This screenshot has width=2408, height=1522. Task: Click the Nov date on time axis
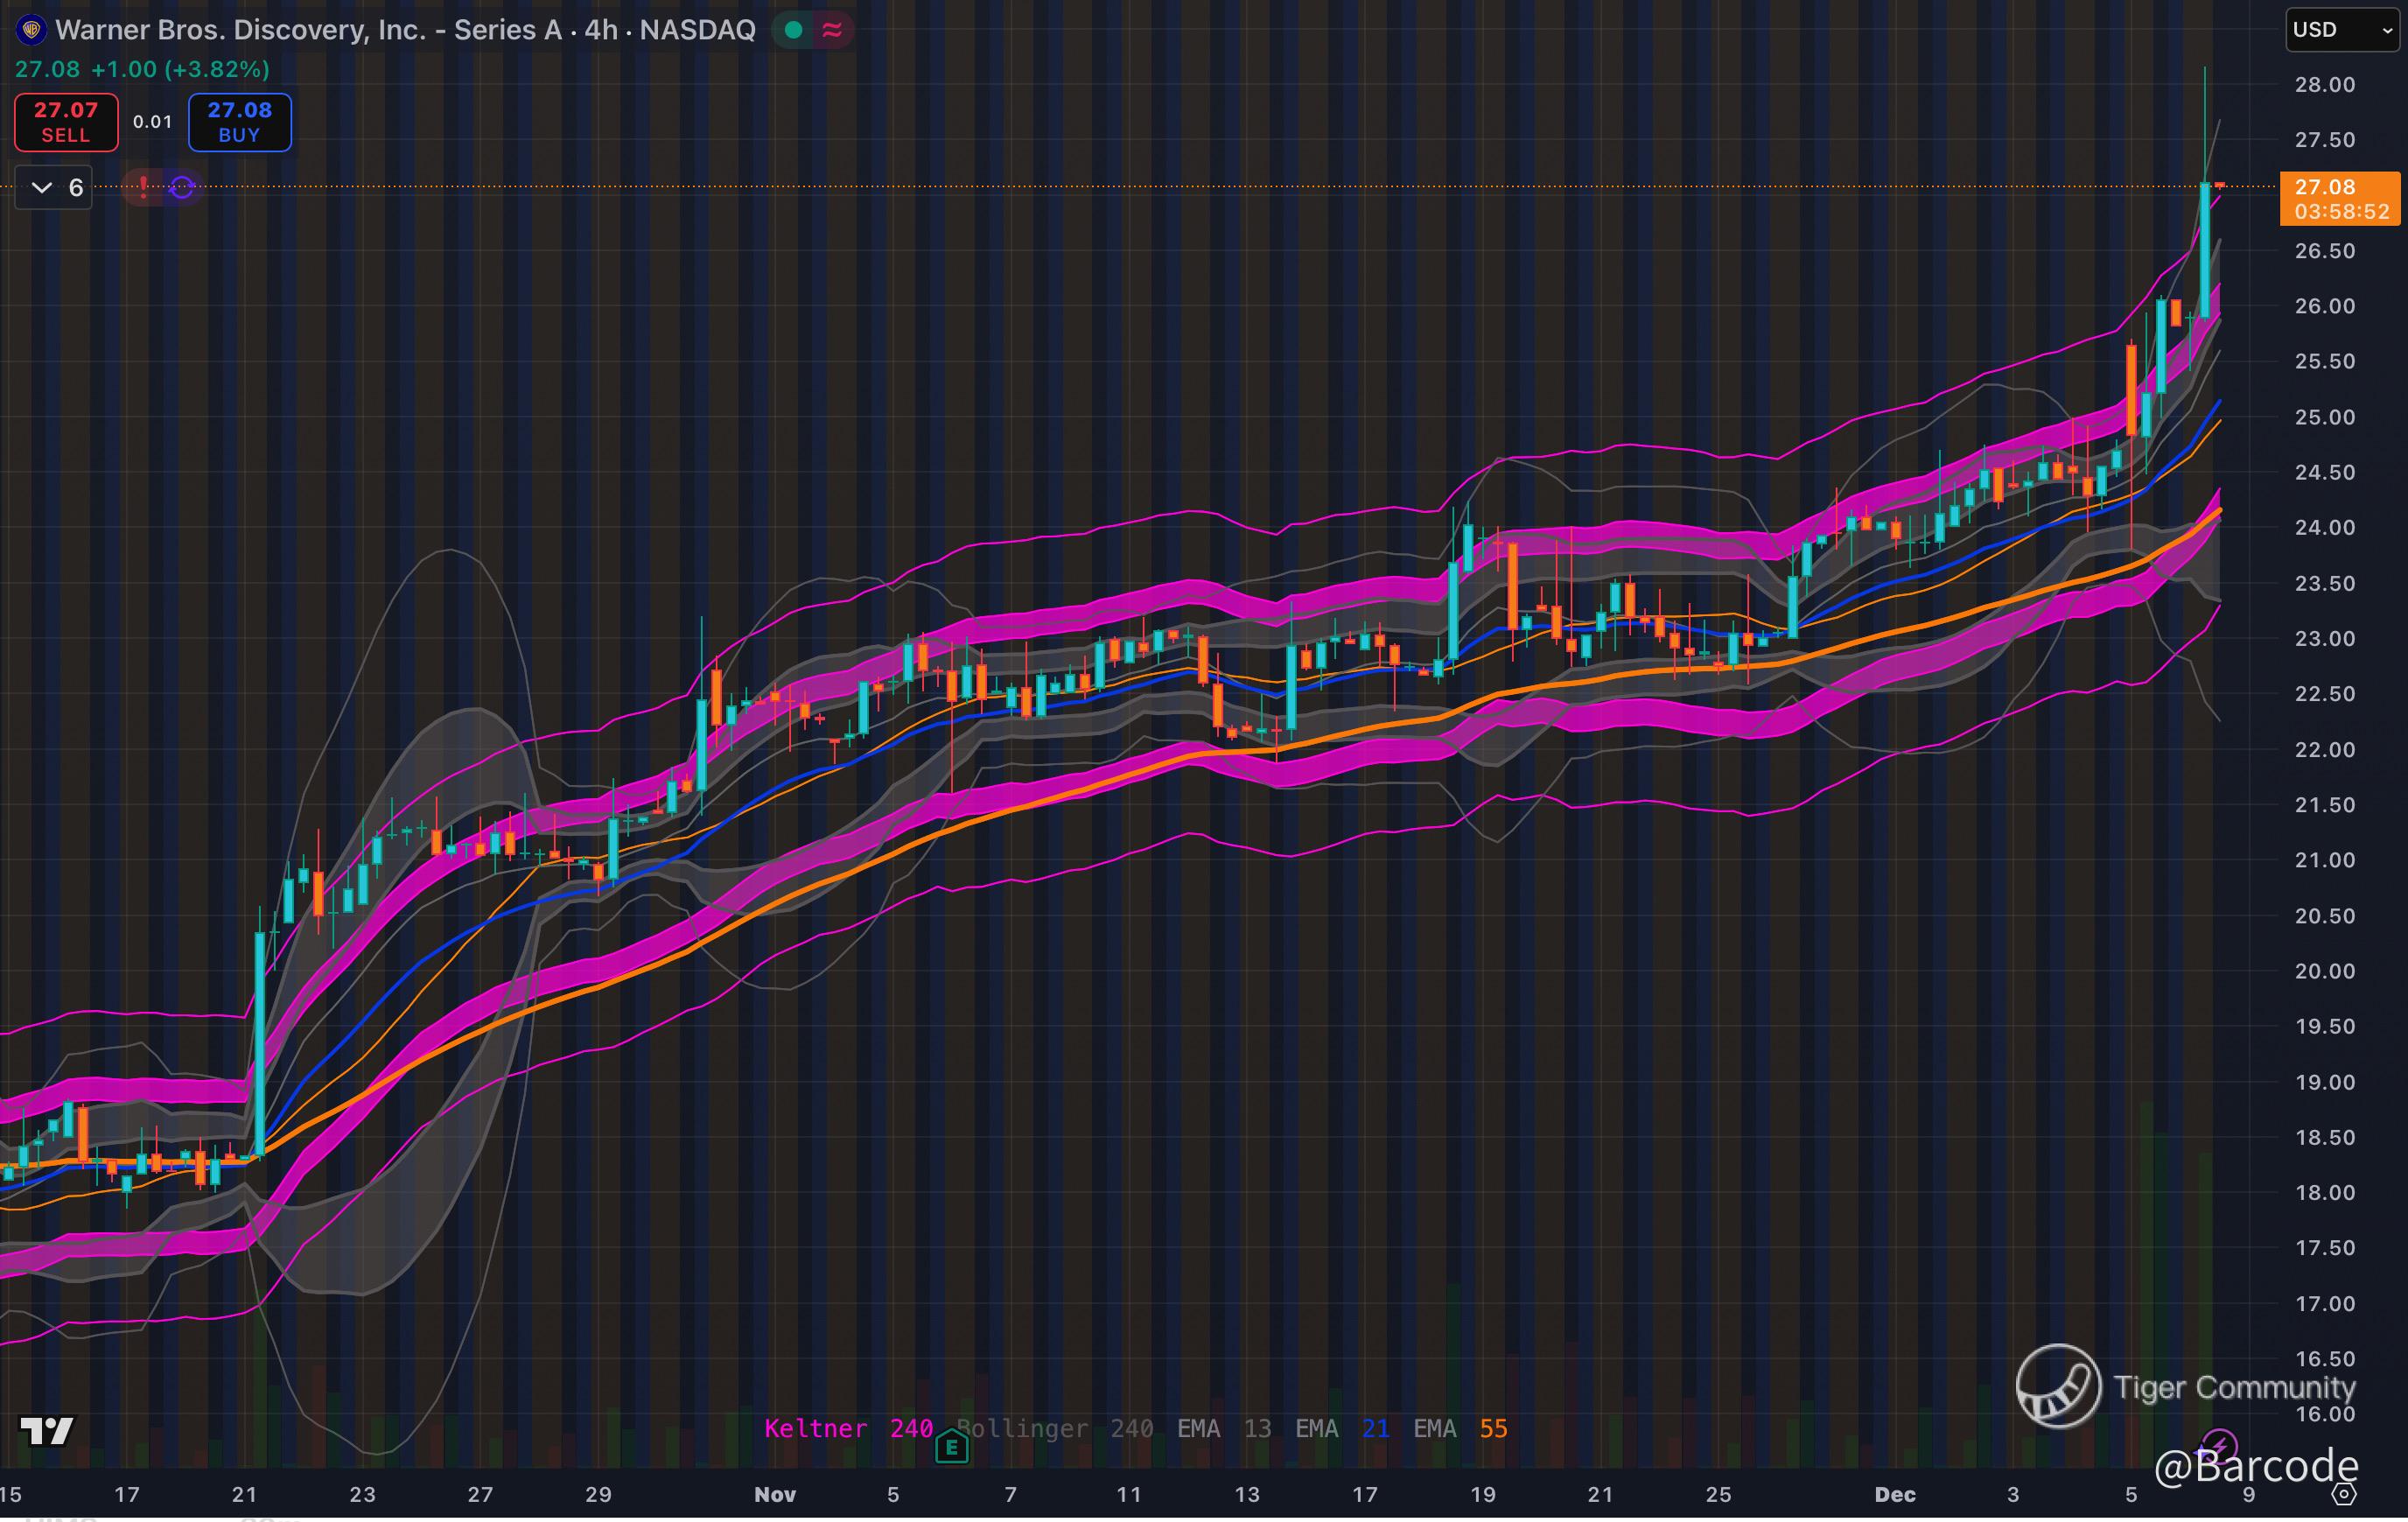click(775, 1494)
